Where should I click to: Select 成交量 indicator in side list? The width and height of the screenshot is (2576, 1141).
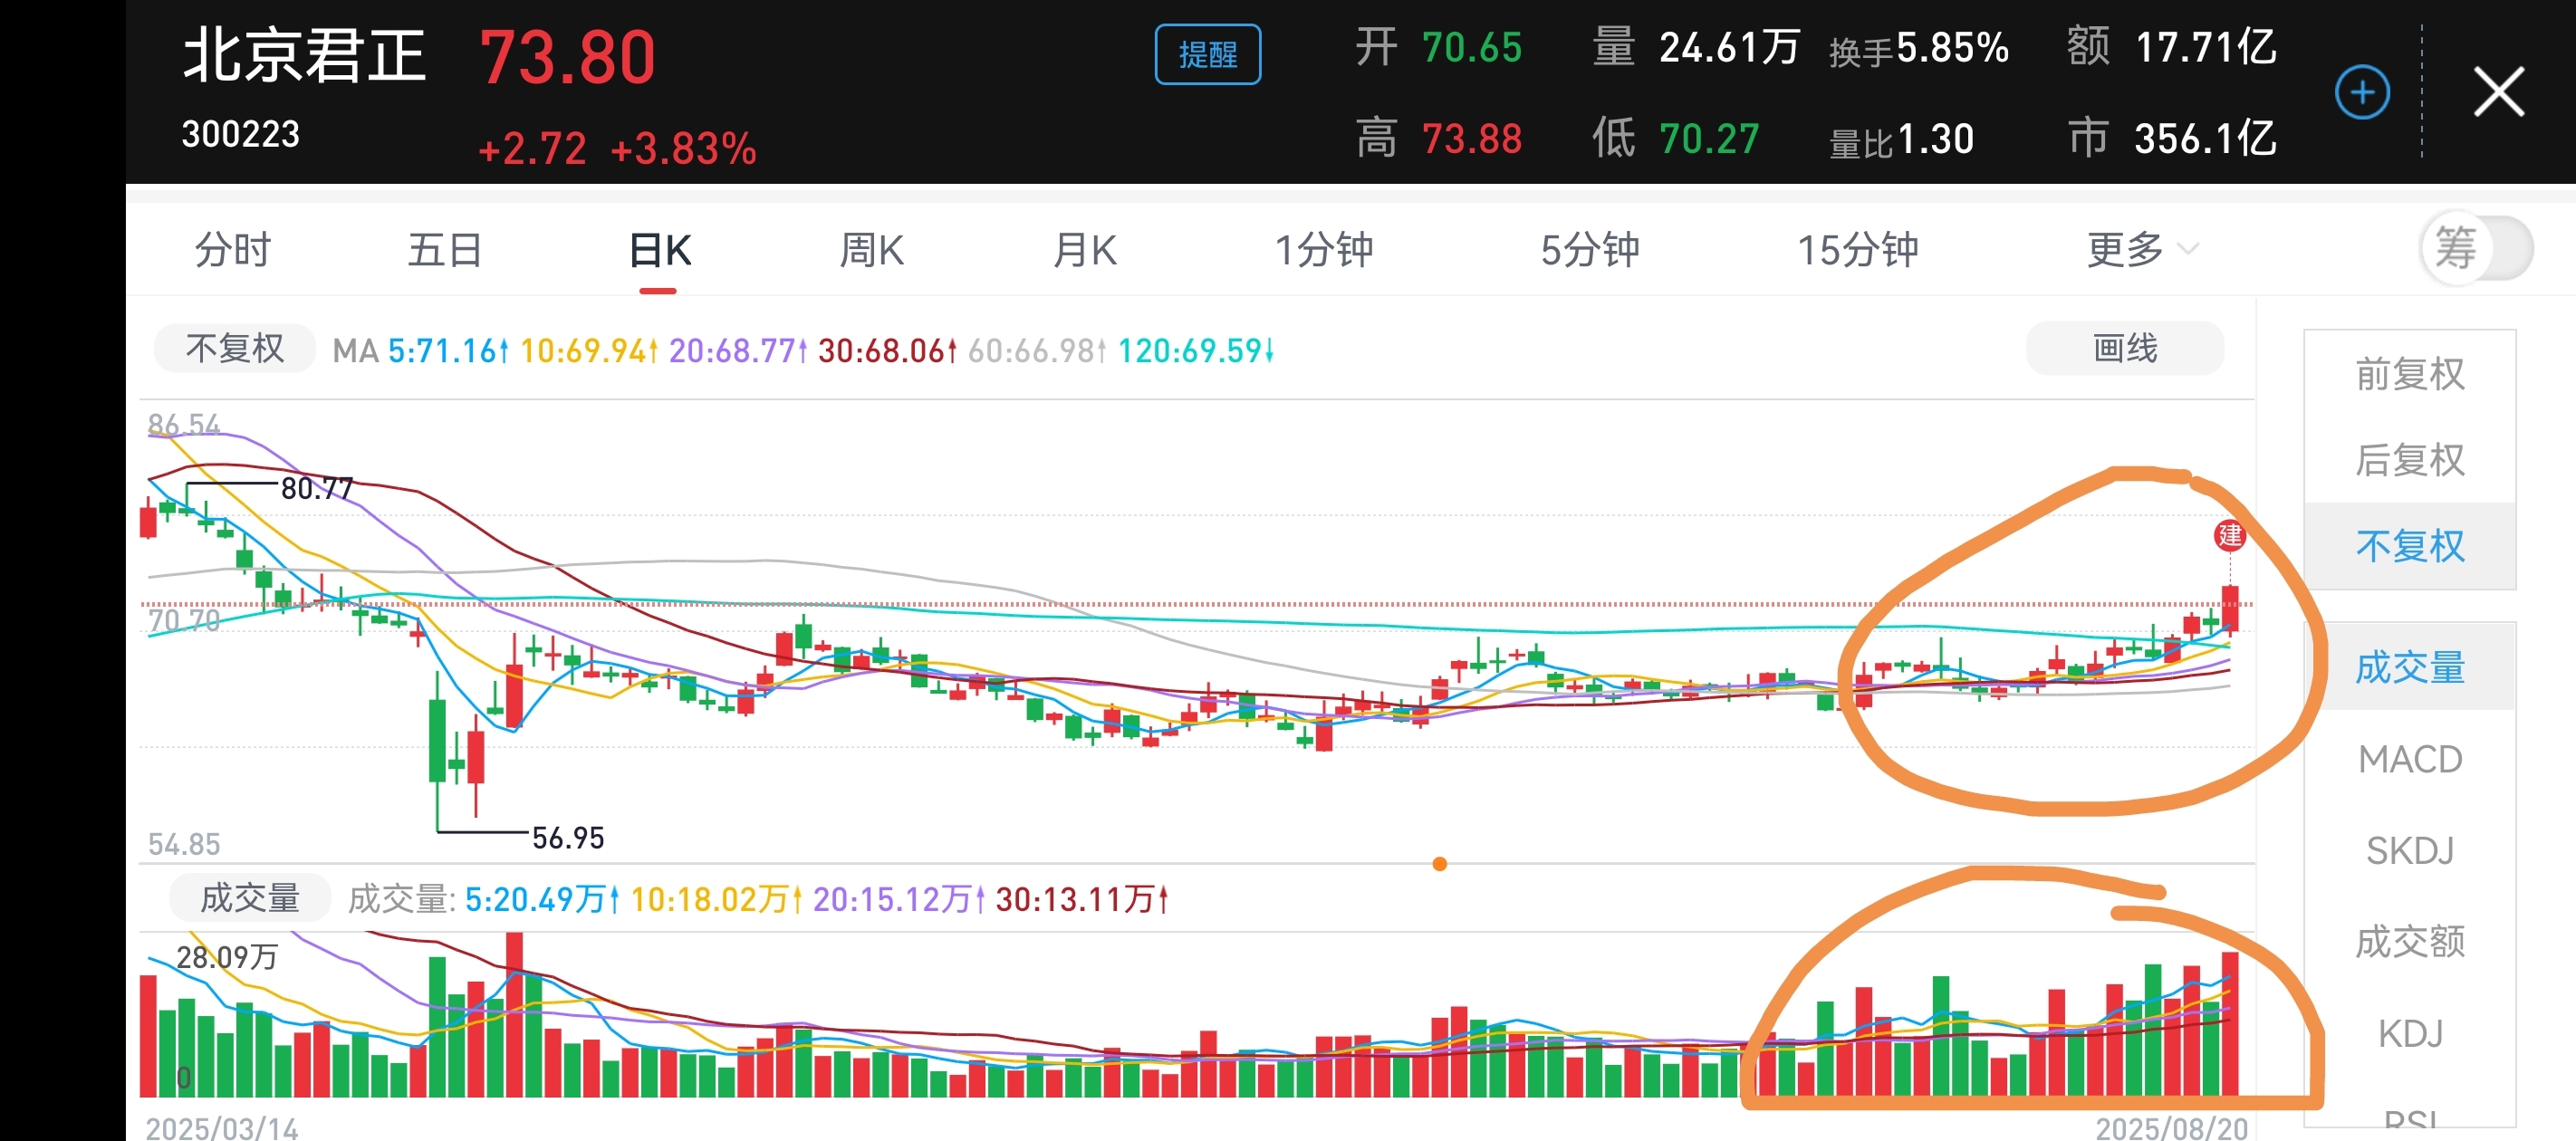pos(2410,667)
